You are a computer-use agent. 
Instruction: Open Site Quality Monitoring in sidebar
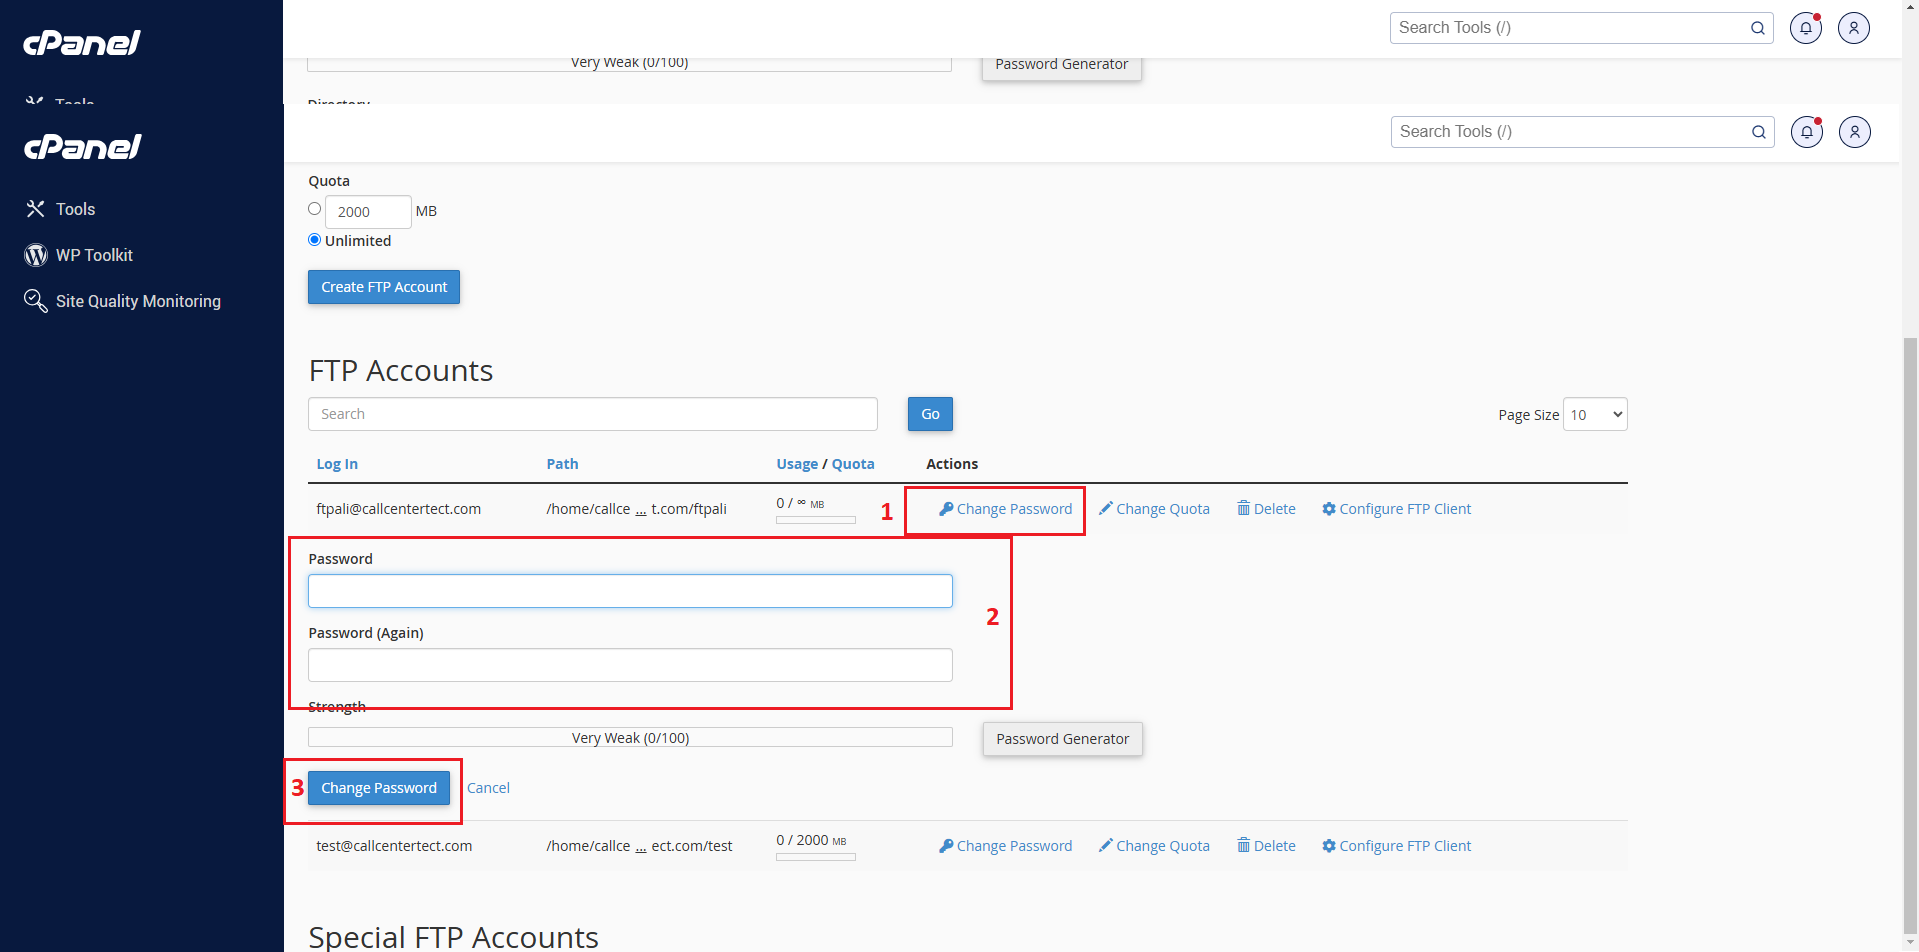(x=138, y=301)
